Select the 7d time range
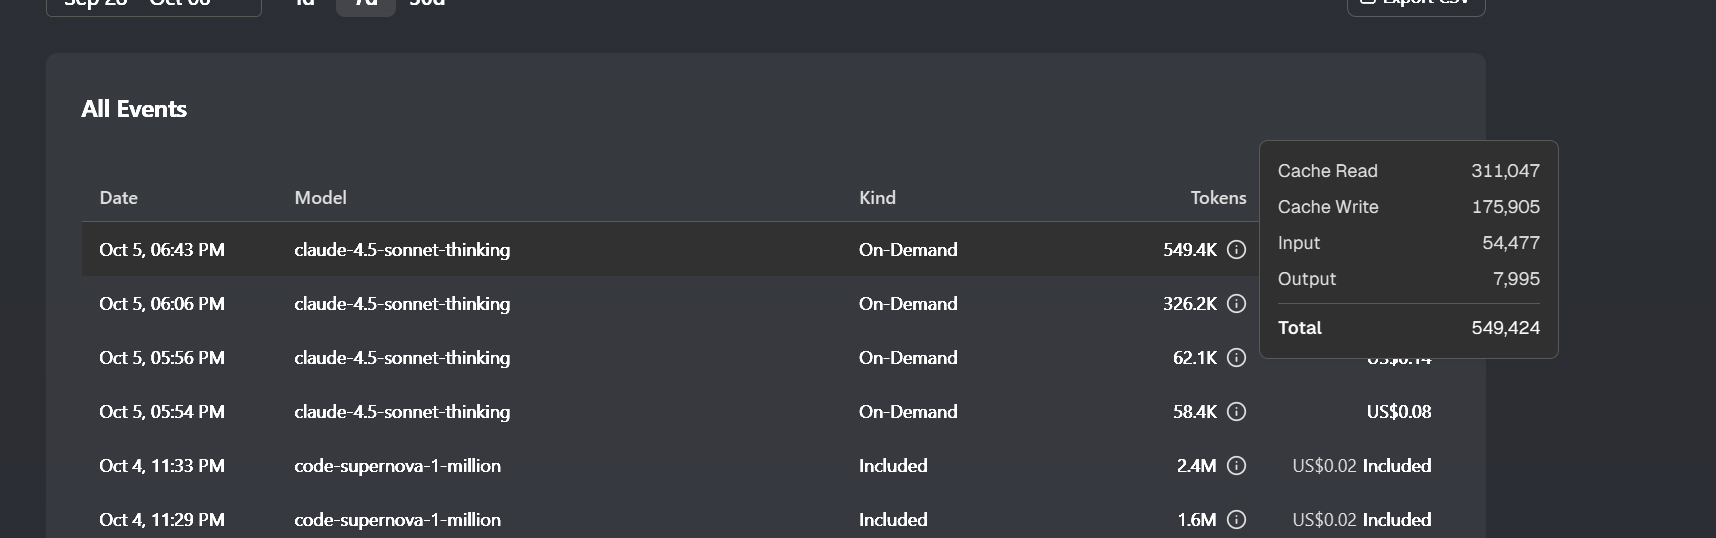 (366, 4)
